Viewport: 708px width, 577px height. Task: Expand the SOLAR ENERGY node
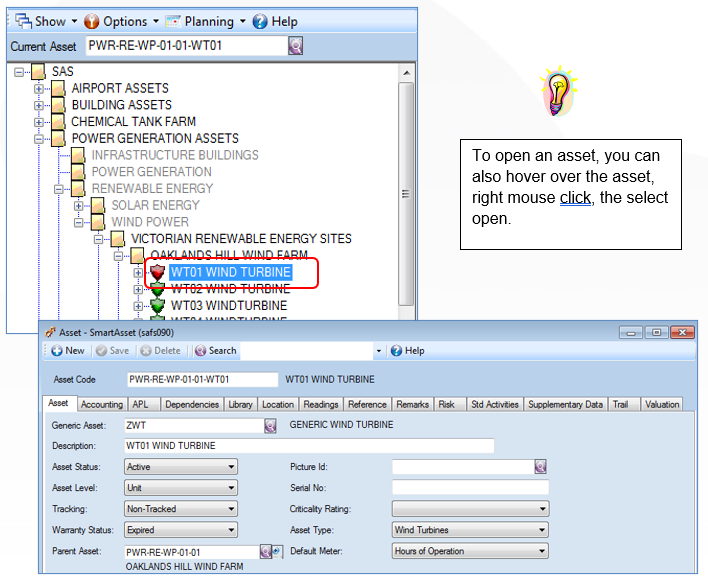click(x=79, y=205)
